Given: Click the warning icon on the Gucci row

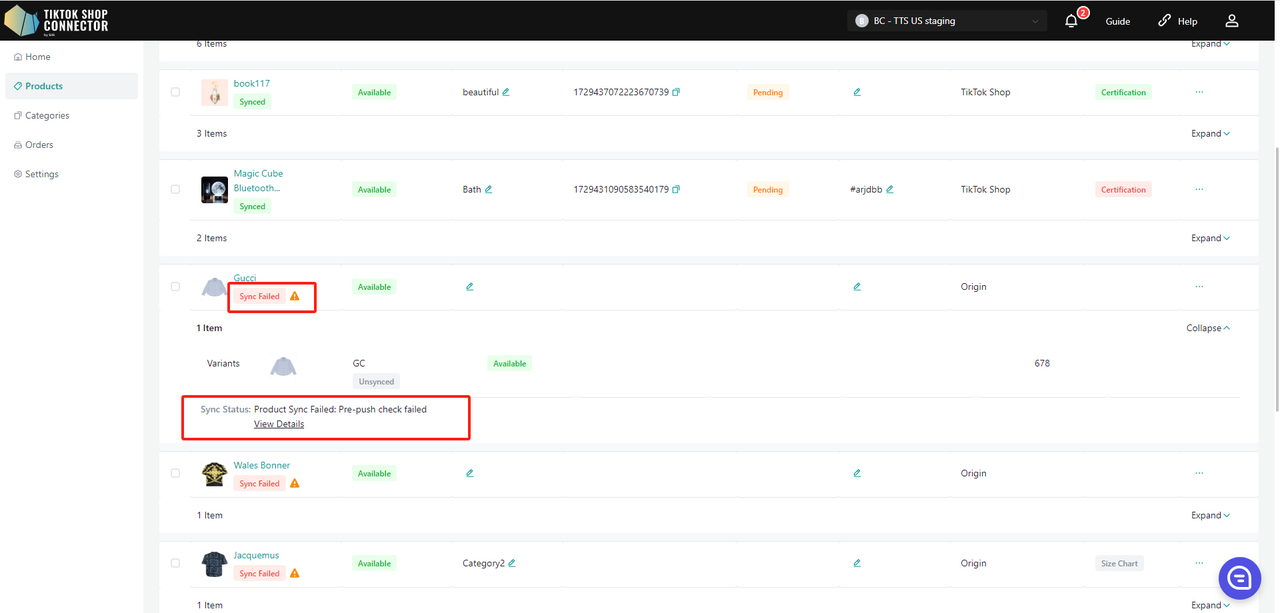Looking at the screenshot, I should pos(294,296).
